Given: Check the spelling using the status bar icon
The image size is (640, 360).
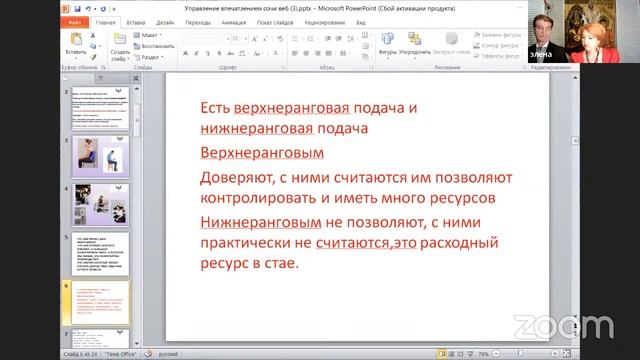Looking at the screenshot, I should click(x=148, y=354).
